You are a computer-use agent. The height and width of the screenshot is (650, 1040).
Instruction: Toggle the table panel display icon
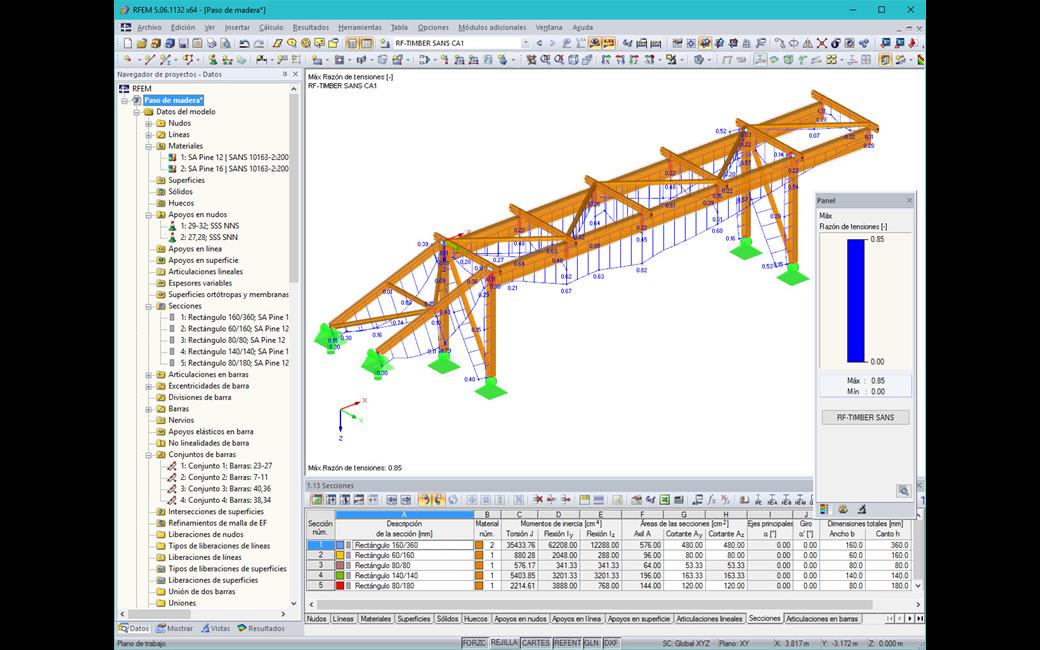[366, 43]
